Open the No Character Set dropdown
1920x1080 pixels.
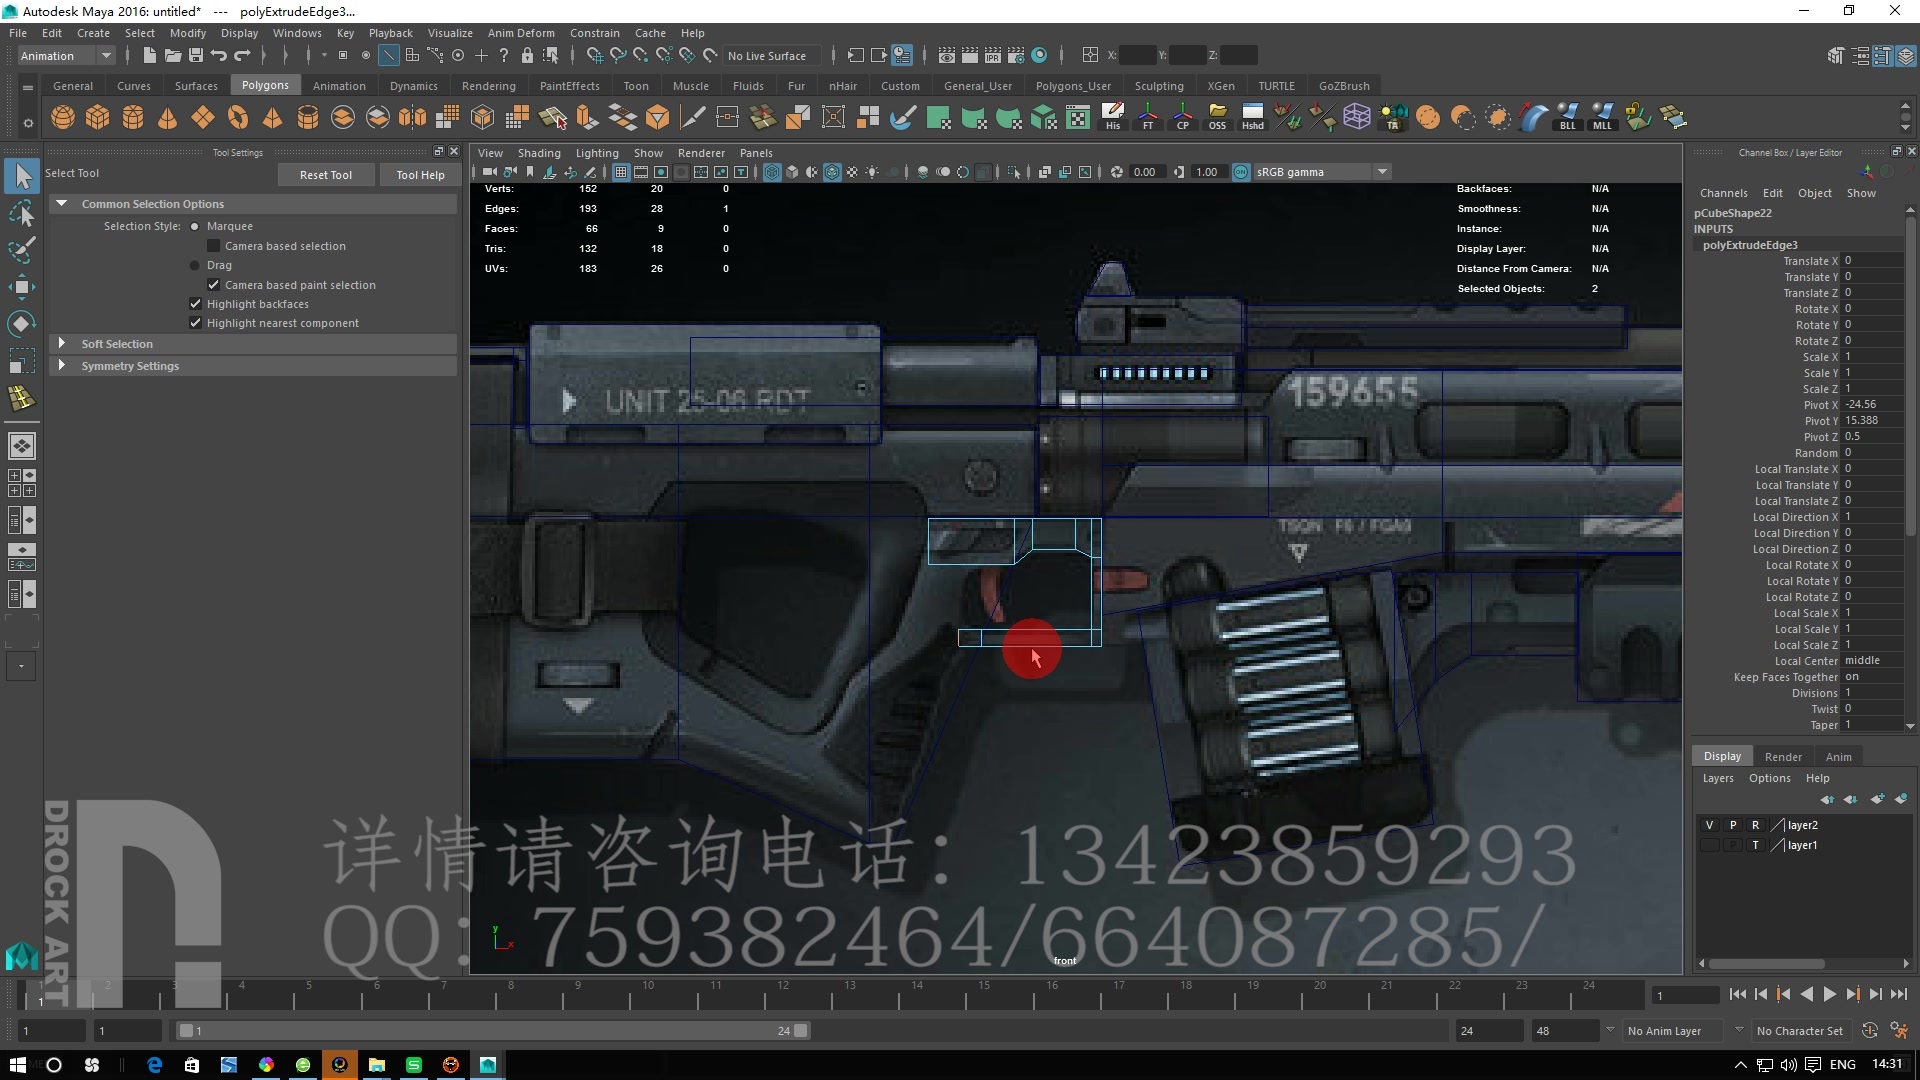pos(1800,1030)
